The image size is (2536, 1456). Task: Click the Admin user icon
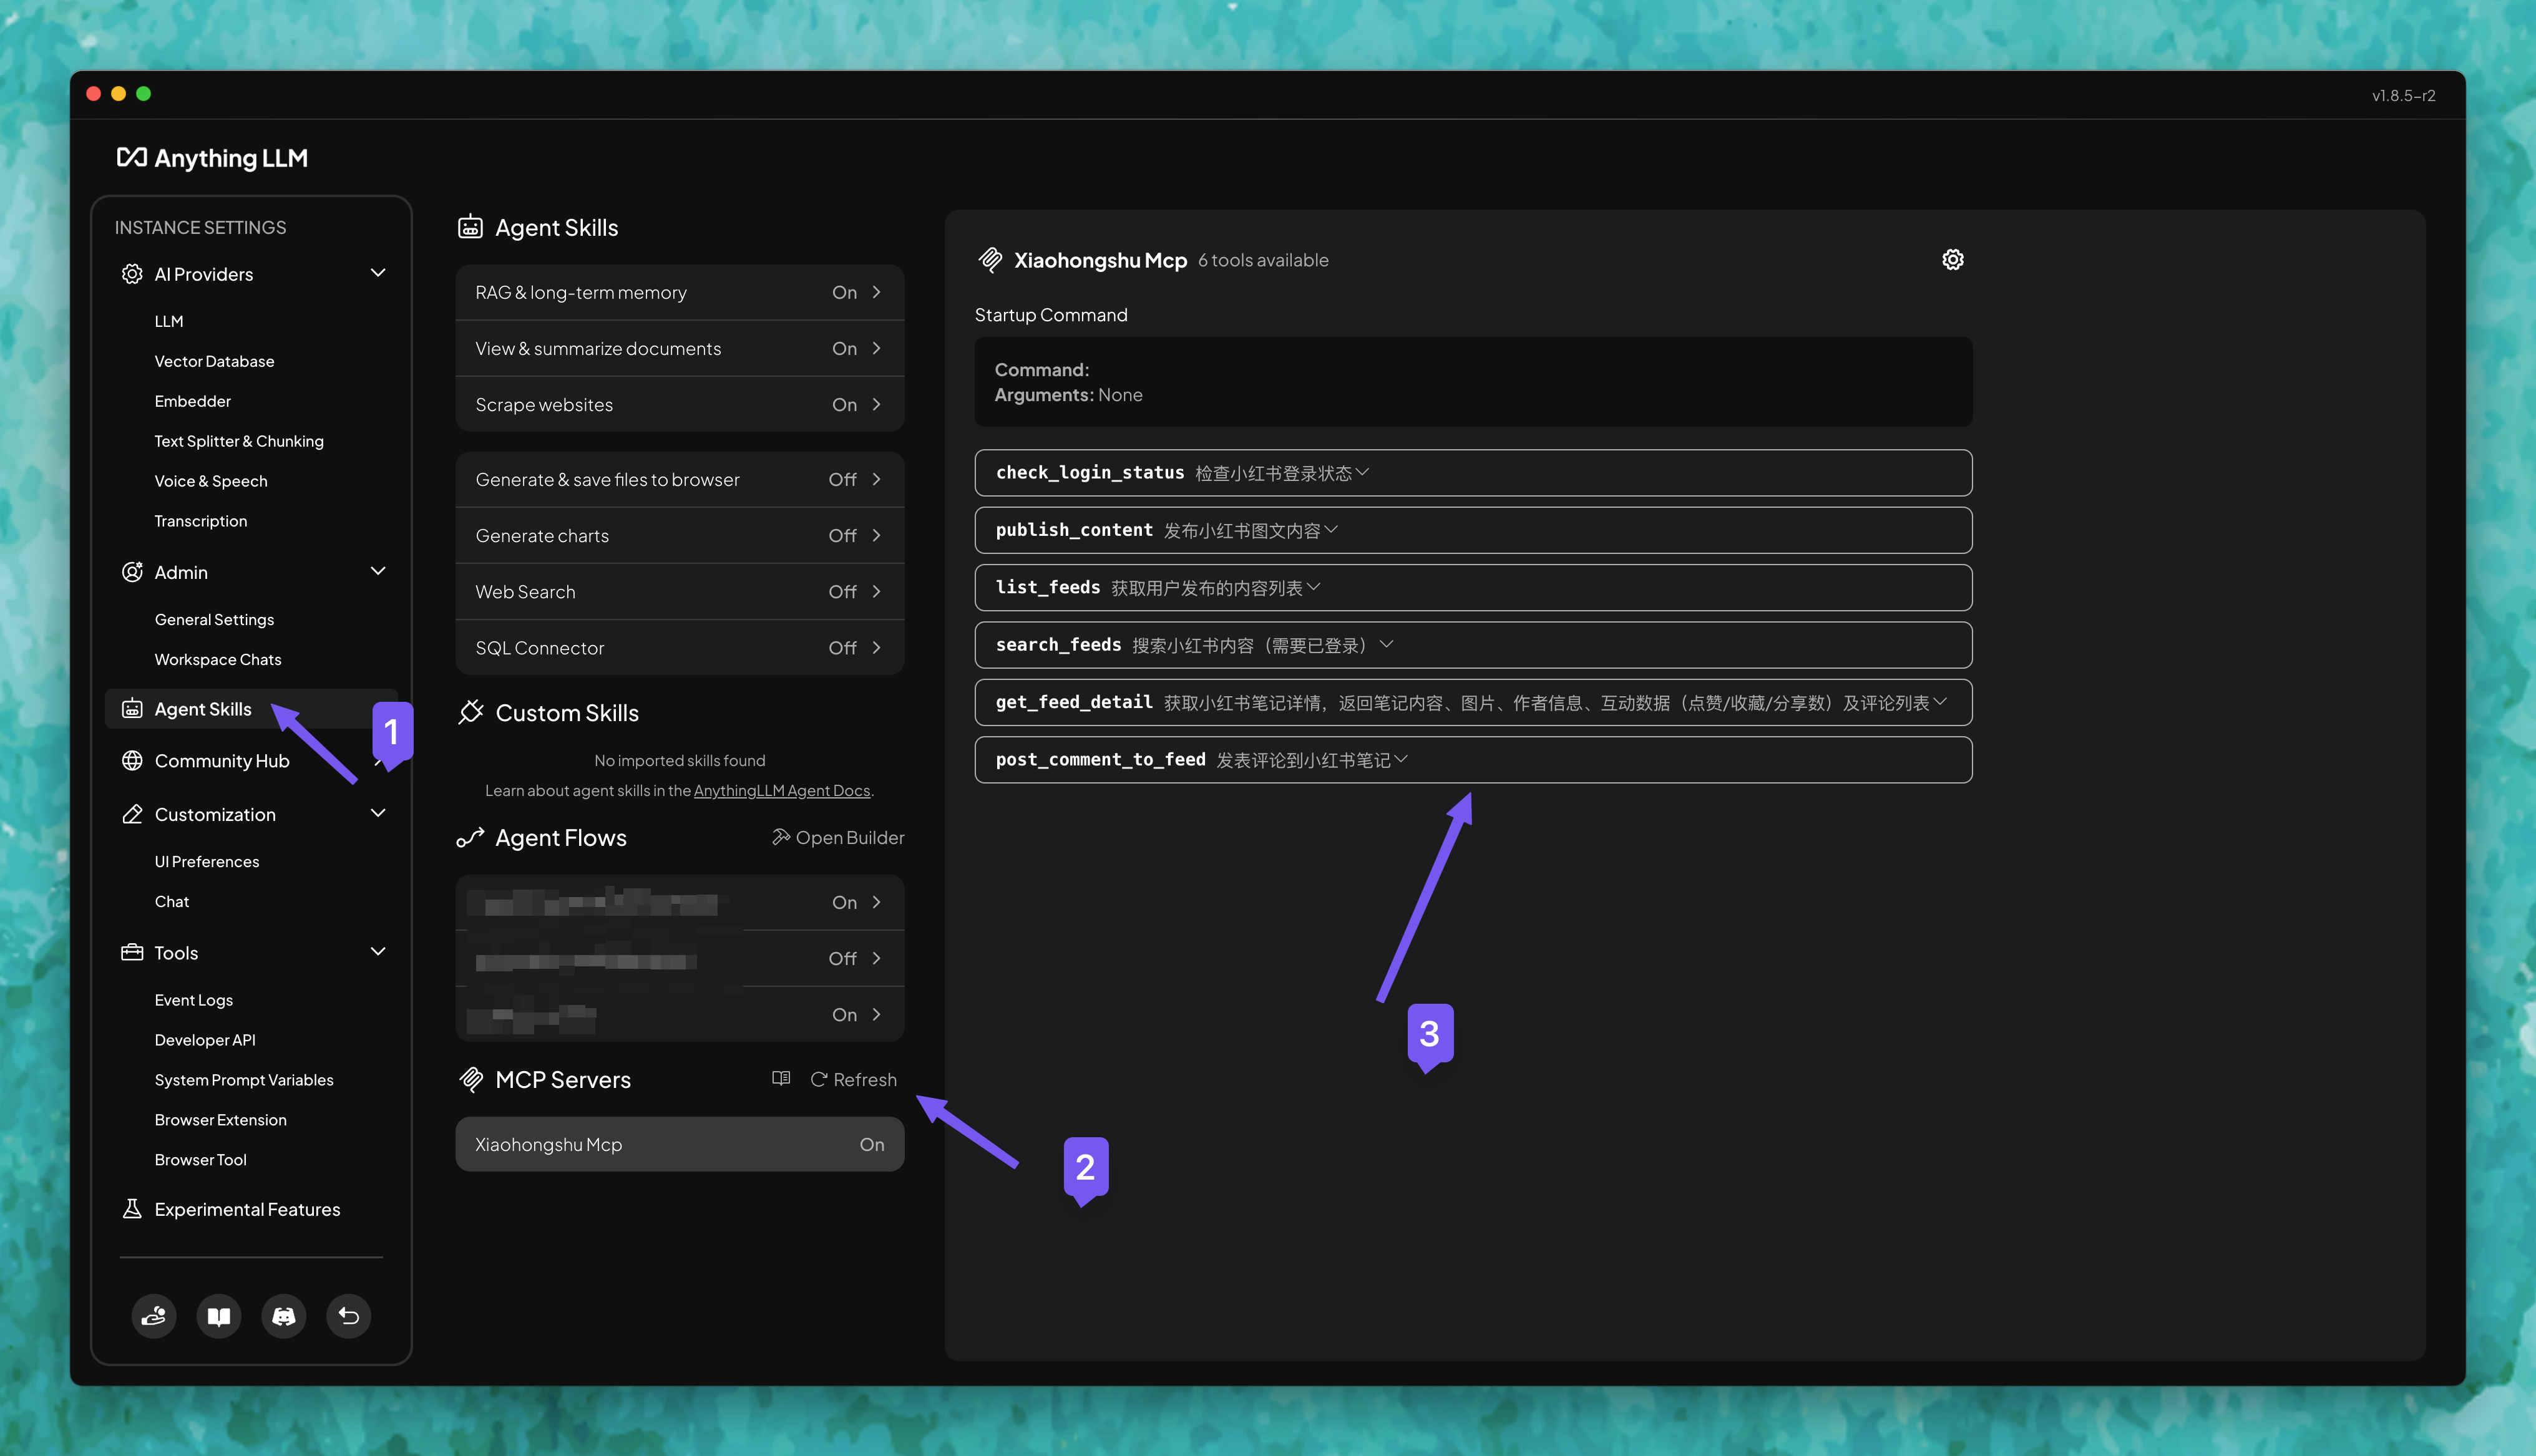[x=132, y=572]
